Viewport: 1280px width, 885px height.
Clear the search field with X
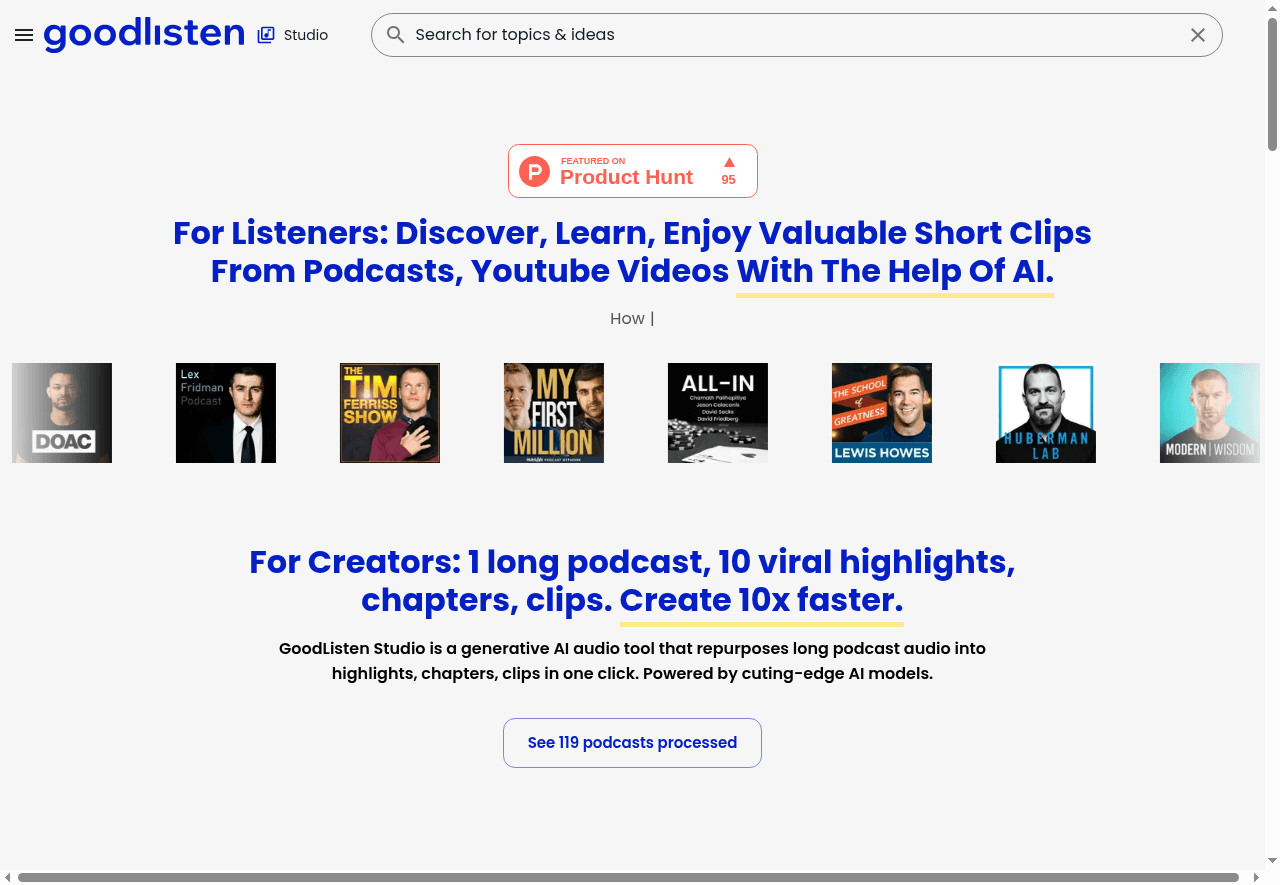(x=1197, y=35)
